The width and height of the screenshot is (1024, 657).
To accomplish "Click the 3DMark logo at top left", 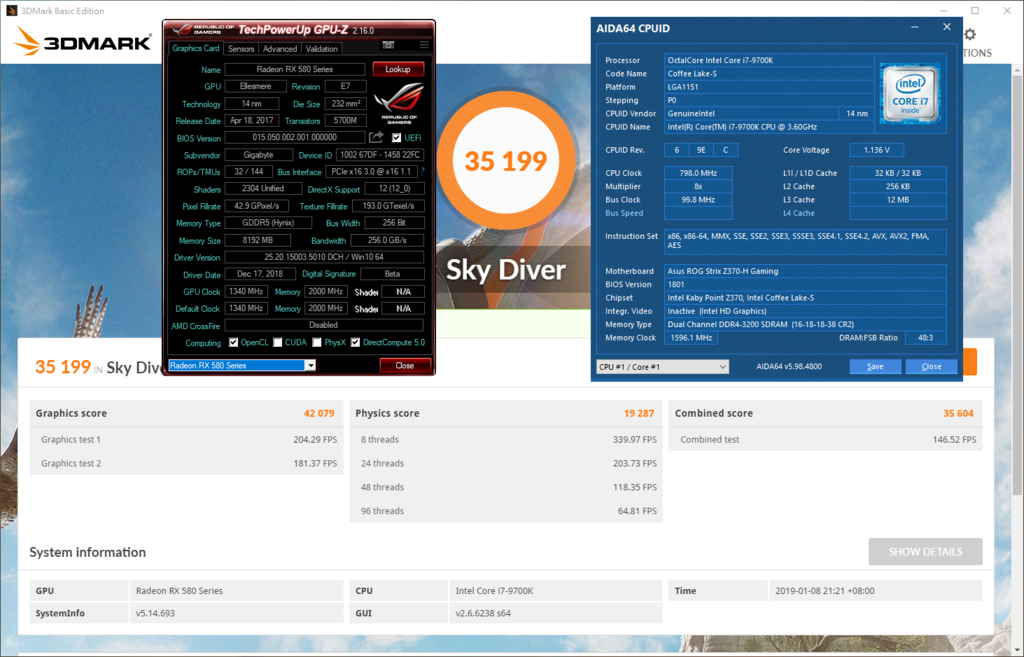I will [82, 42].
